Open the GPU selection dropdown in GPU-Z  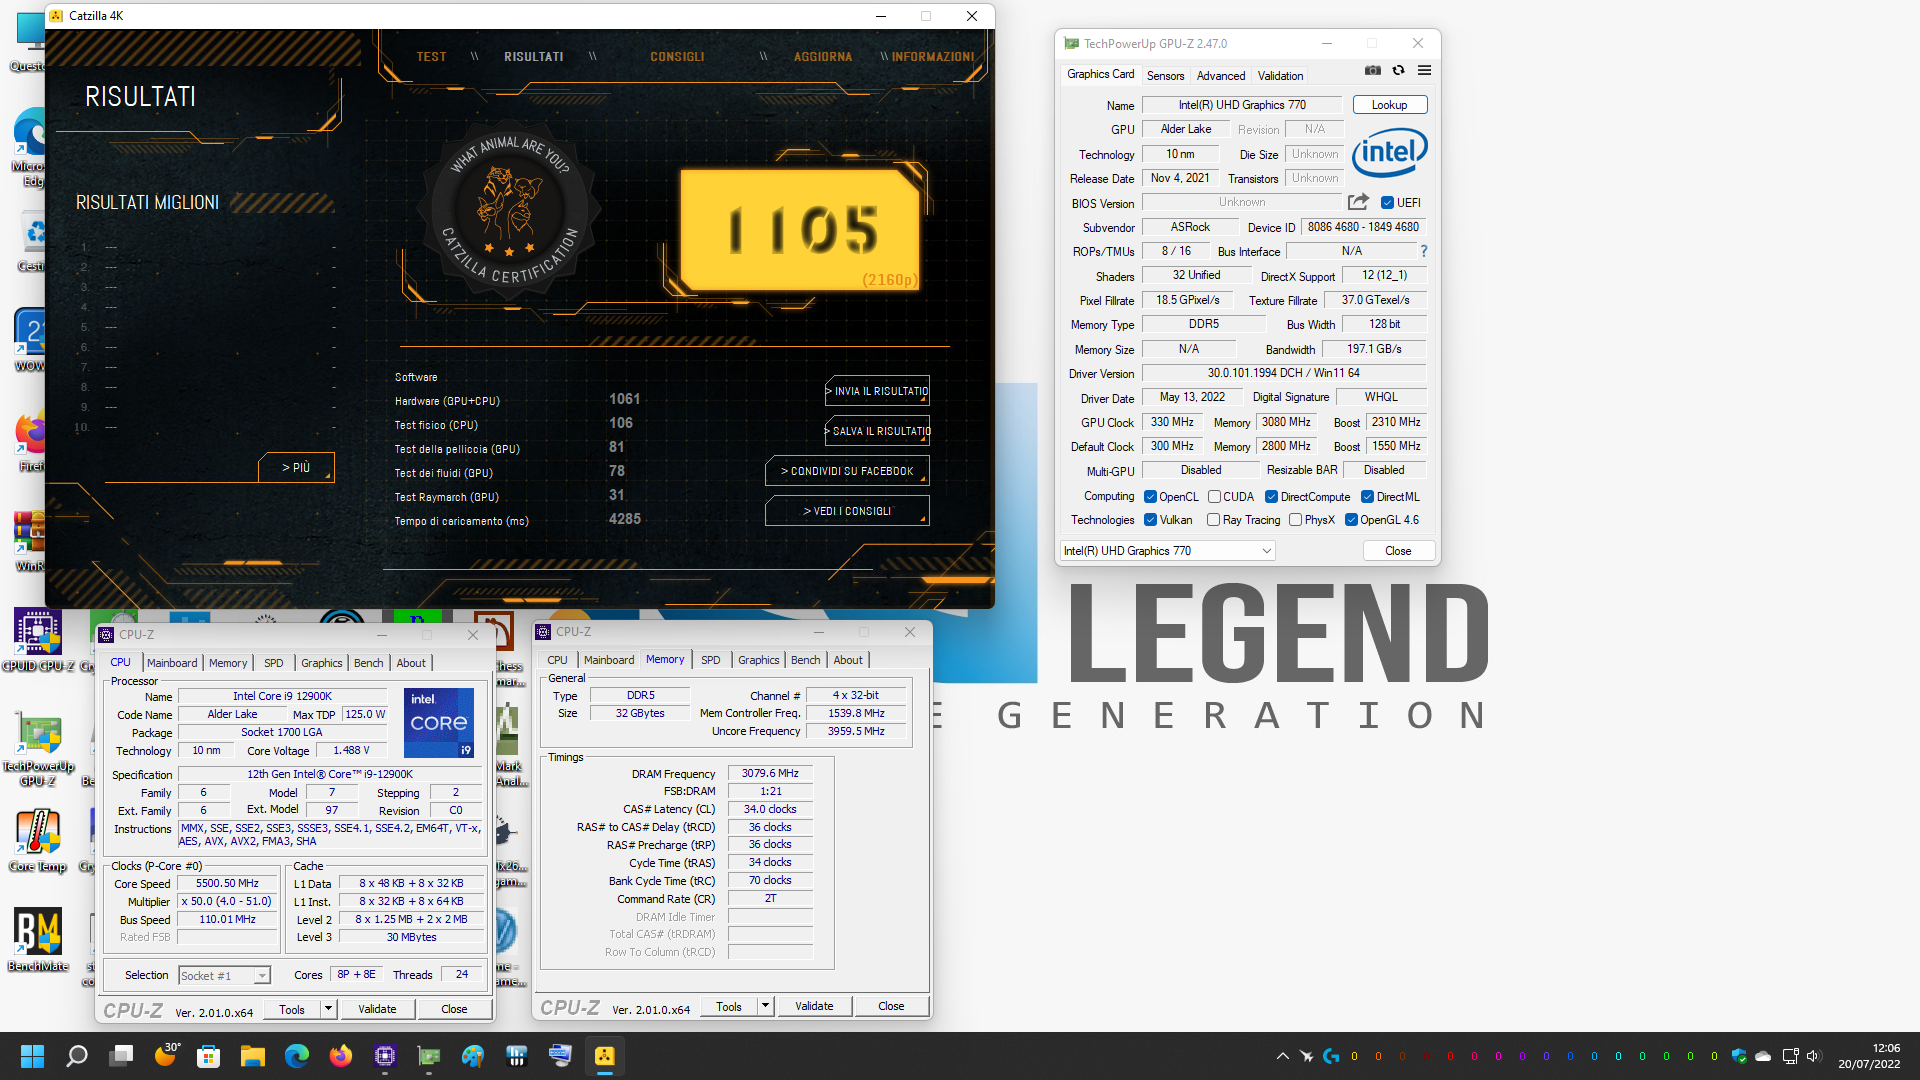point(1167,551)
